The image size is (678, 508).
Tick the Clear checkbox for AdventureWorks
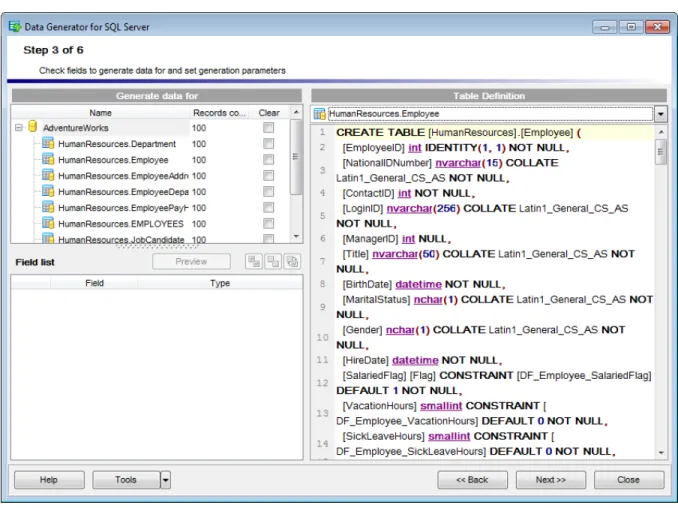pos(269,128)
